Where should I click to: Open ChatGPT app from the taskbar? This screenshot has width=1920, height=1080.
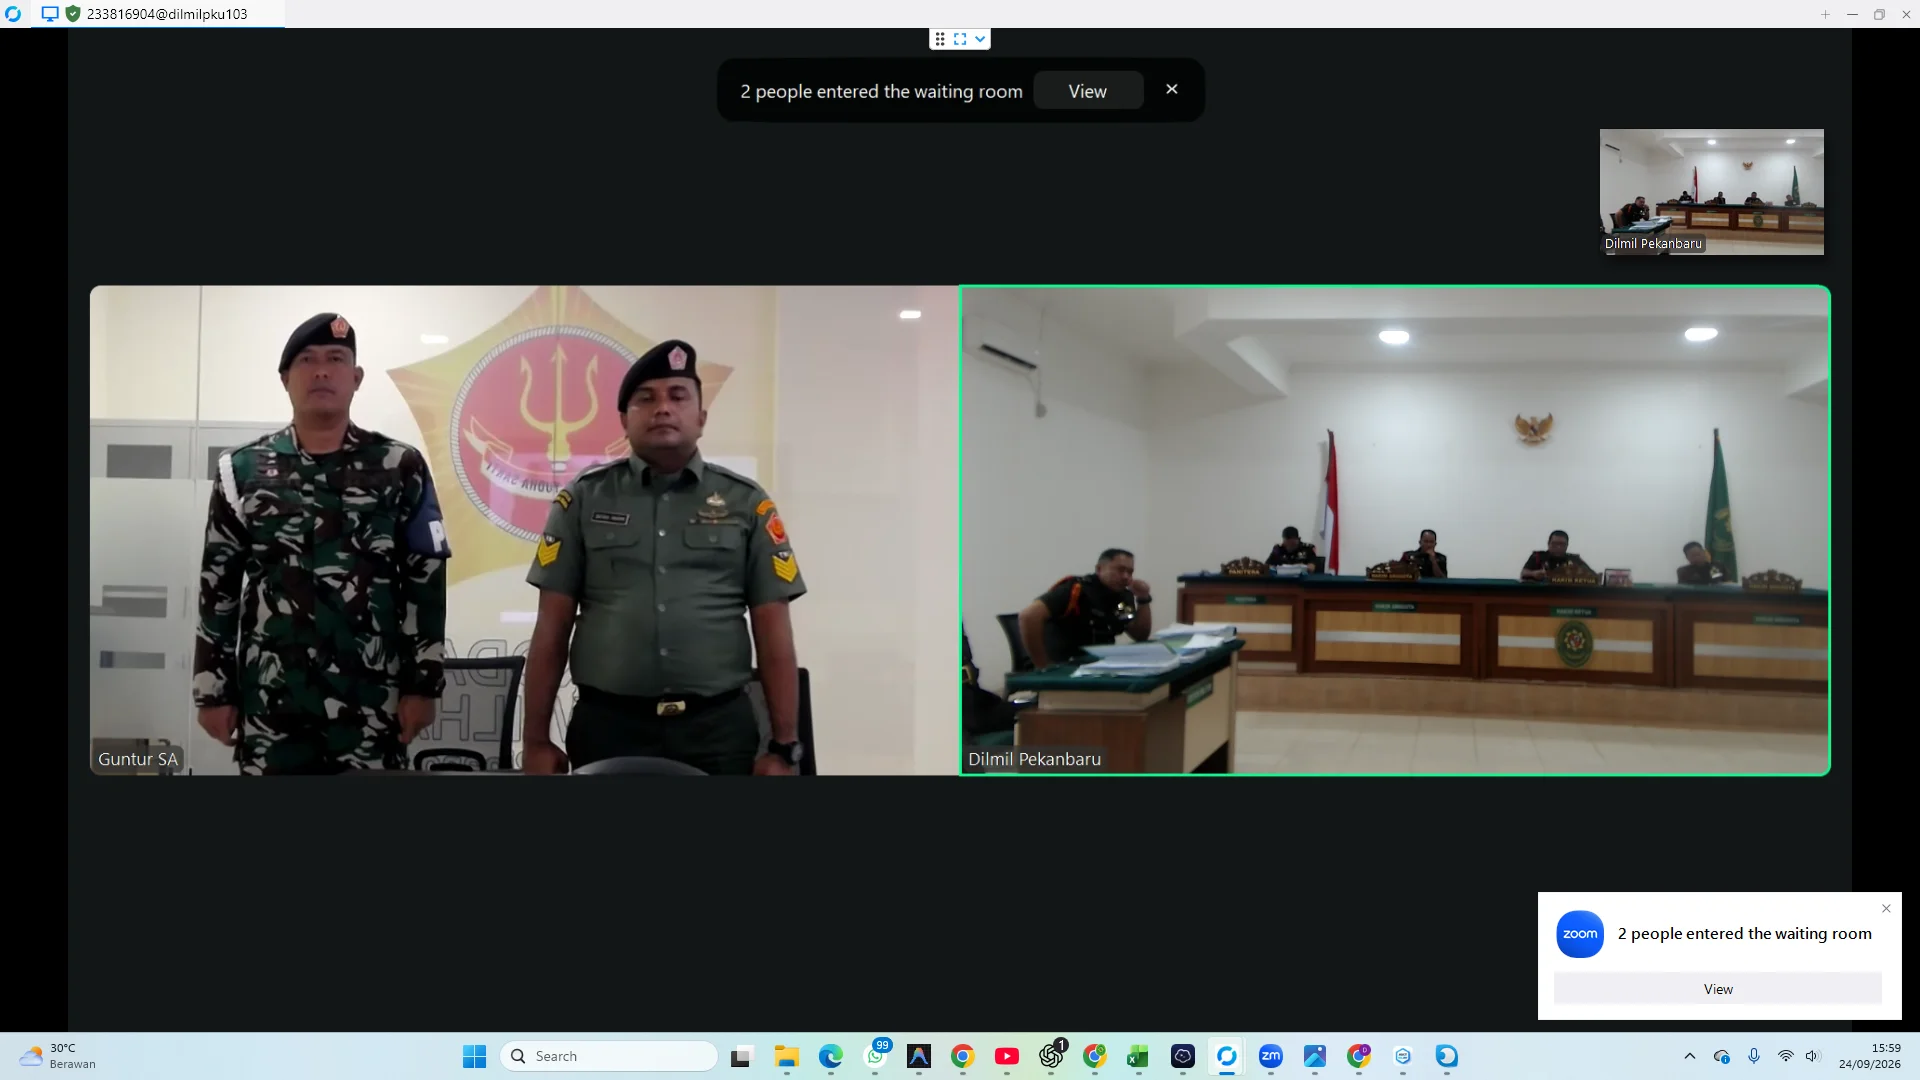click(x=1051, y=1056)
